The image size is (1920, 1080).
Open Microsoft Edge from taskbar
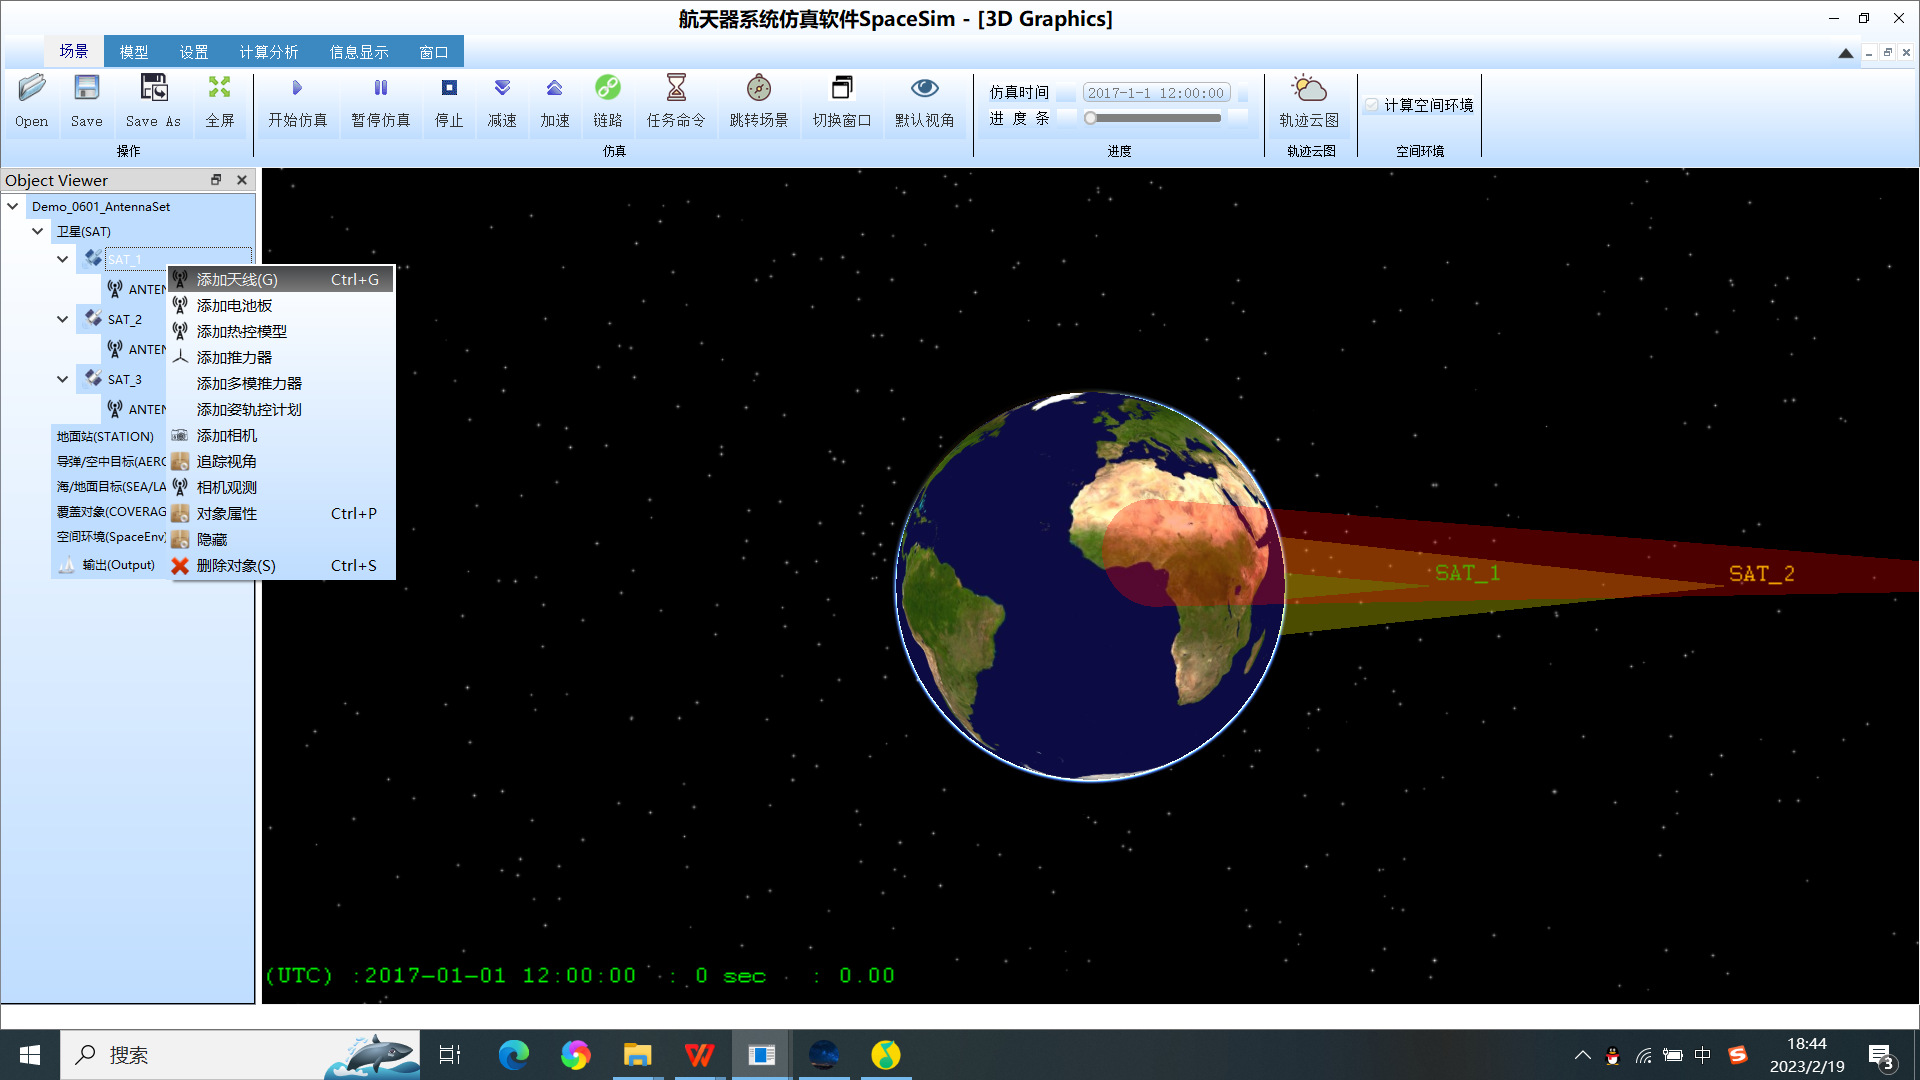(514, 1055)
